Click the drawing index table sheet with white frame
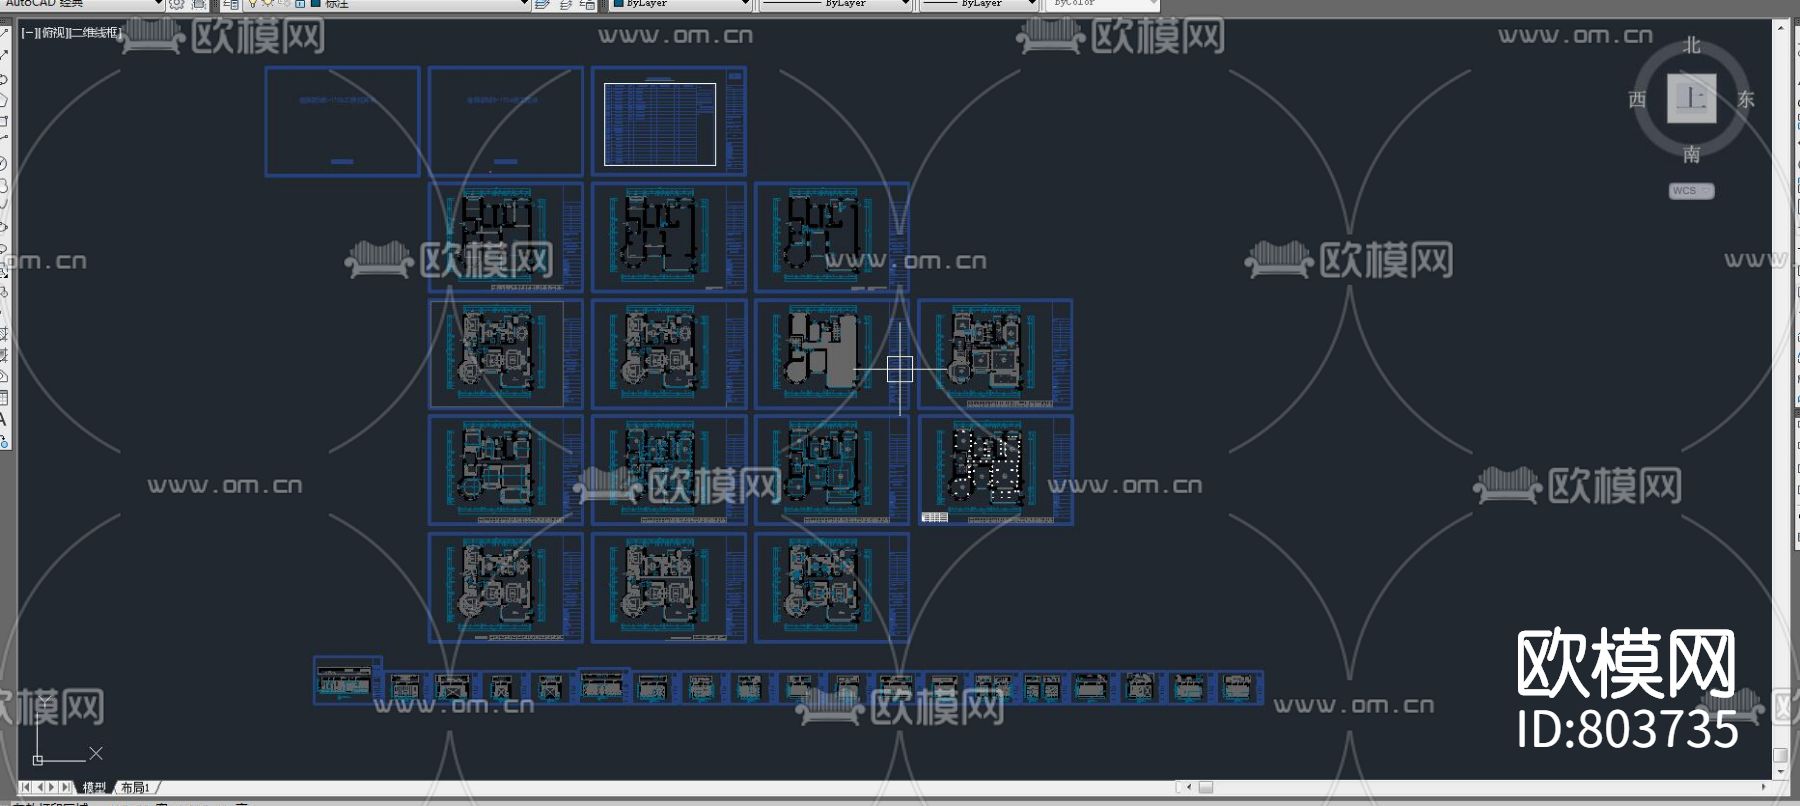Screen dimensions: 1800x806 [x=669, y=122]
